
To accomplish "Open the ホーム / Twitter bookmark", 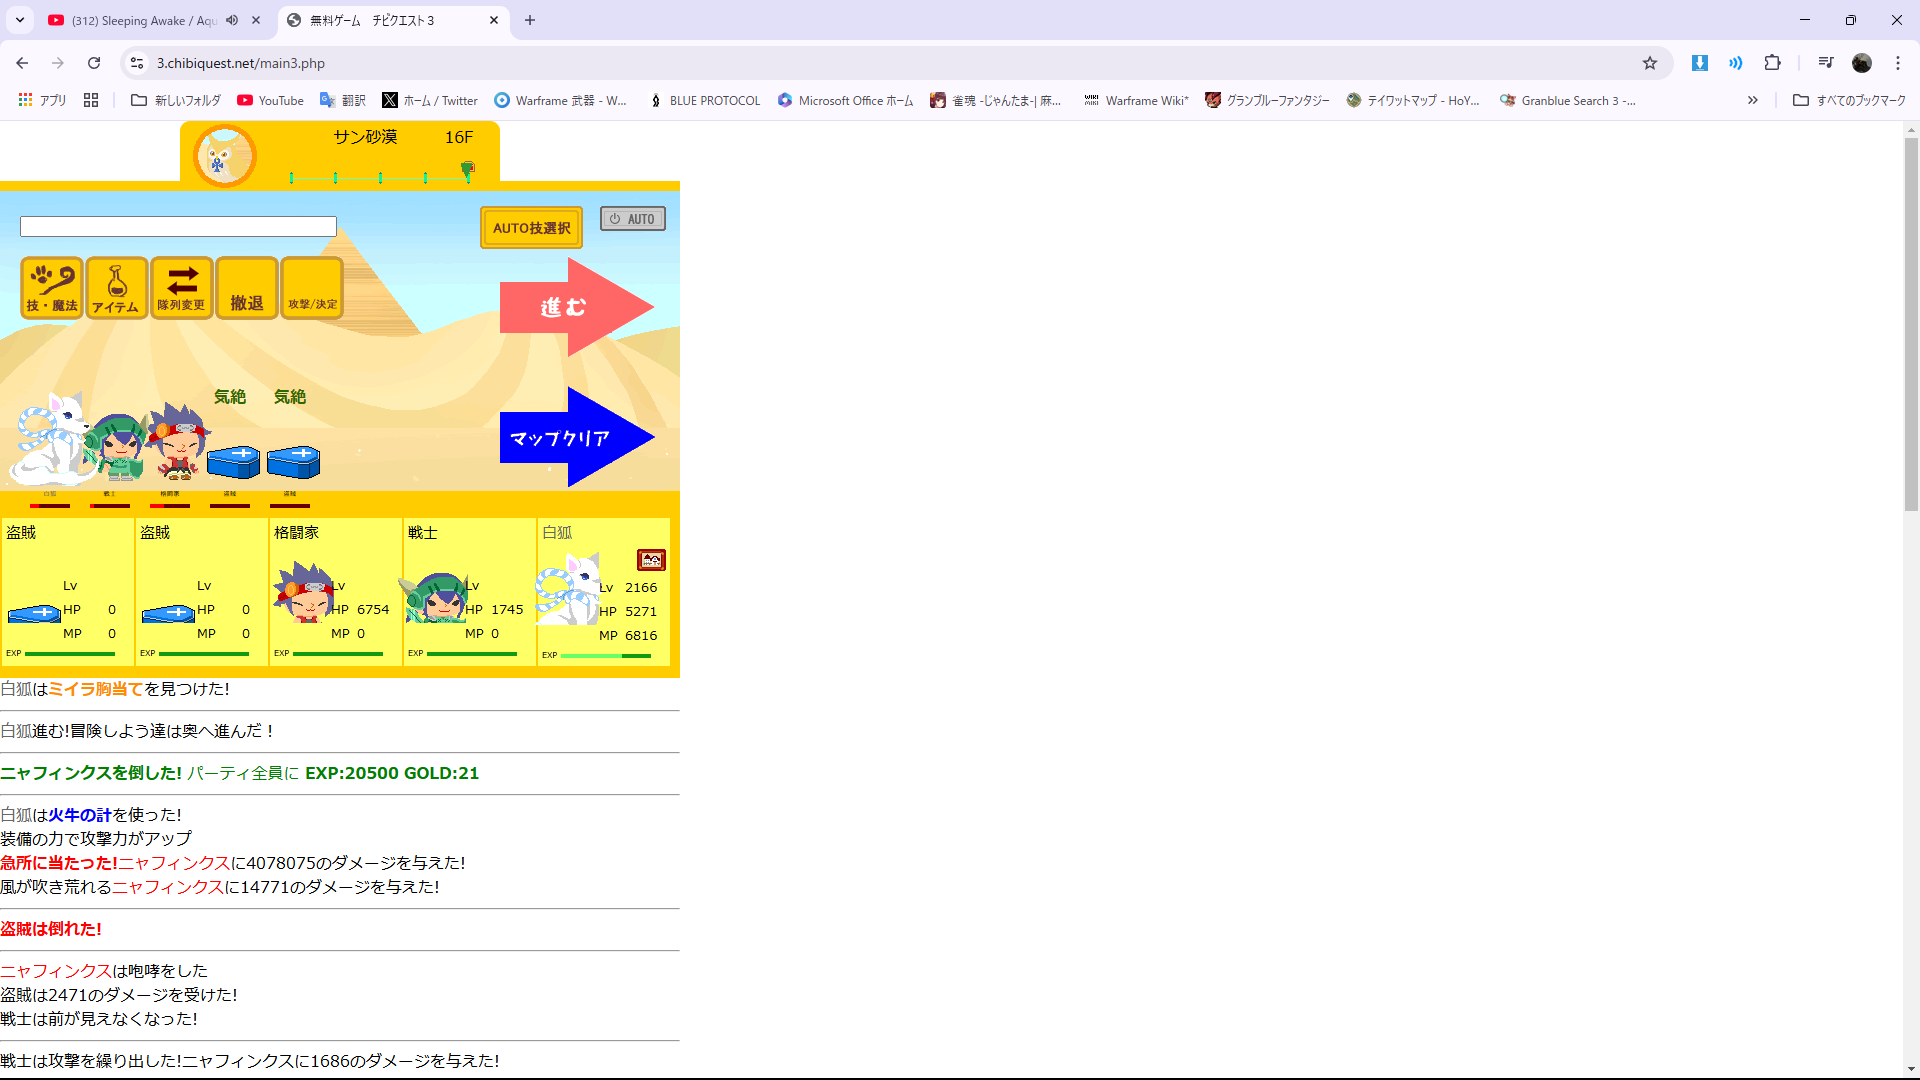I will pos(430,100).
